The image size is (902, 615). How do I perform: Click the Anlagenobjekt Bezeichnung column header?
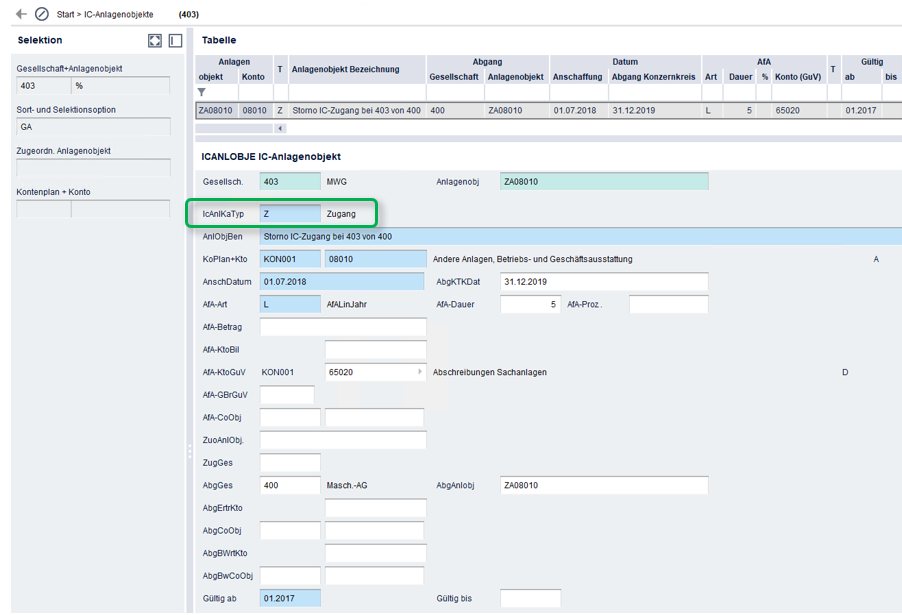(x=345, y=69)
